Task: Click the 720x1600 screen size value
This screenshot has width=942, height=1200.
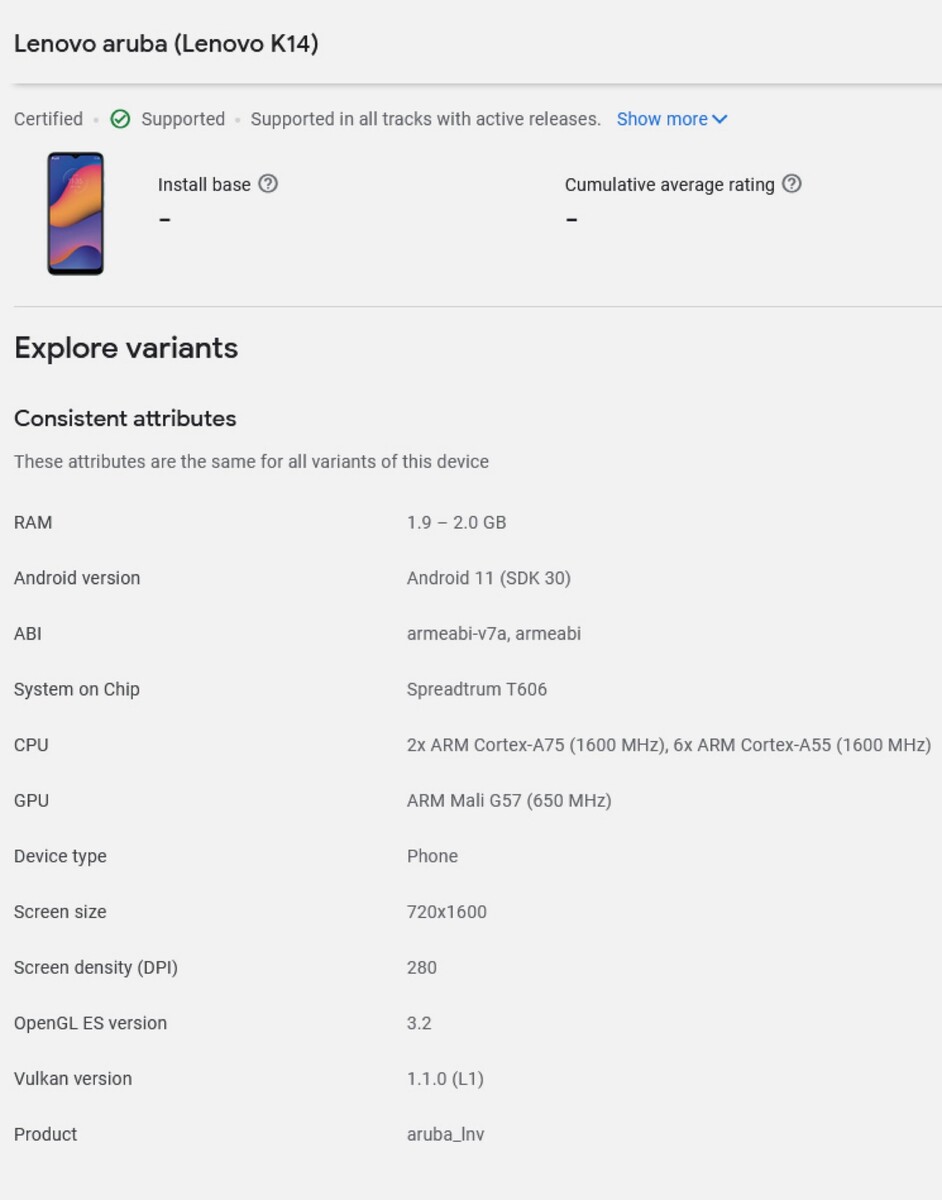Action: 446,912
